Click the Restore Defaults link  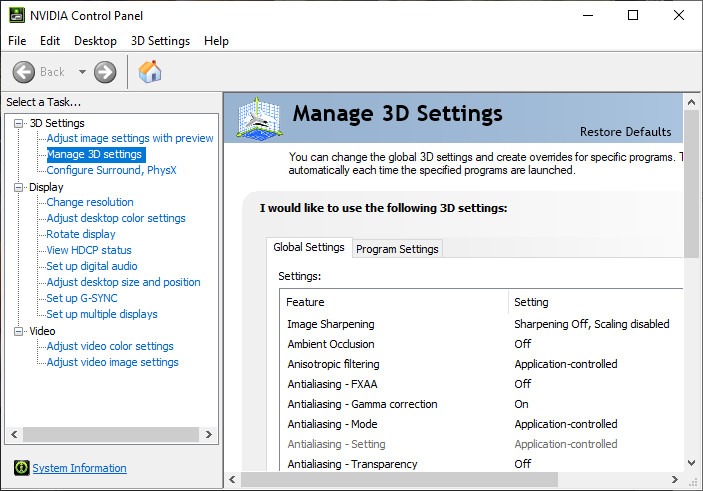(x=625, y=132)
